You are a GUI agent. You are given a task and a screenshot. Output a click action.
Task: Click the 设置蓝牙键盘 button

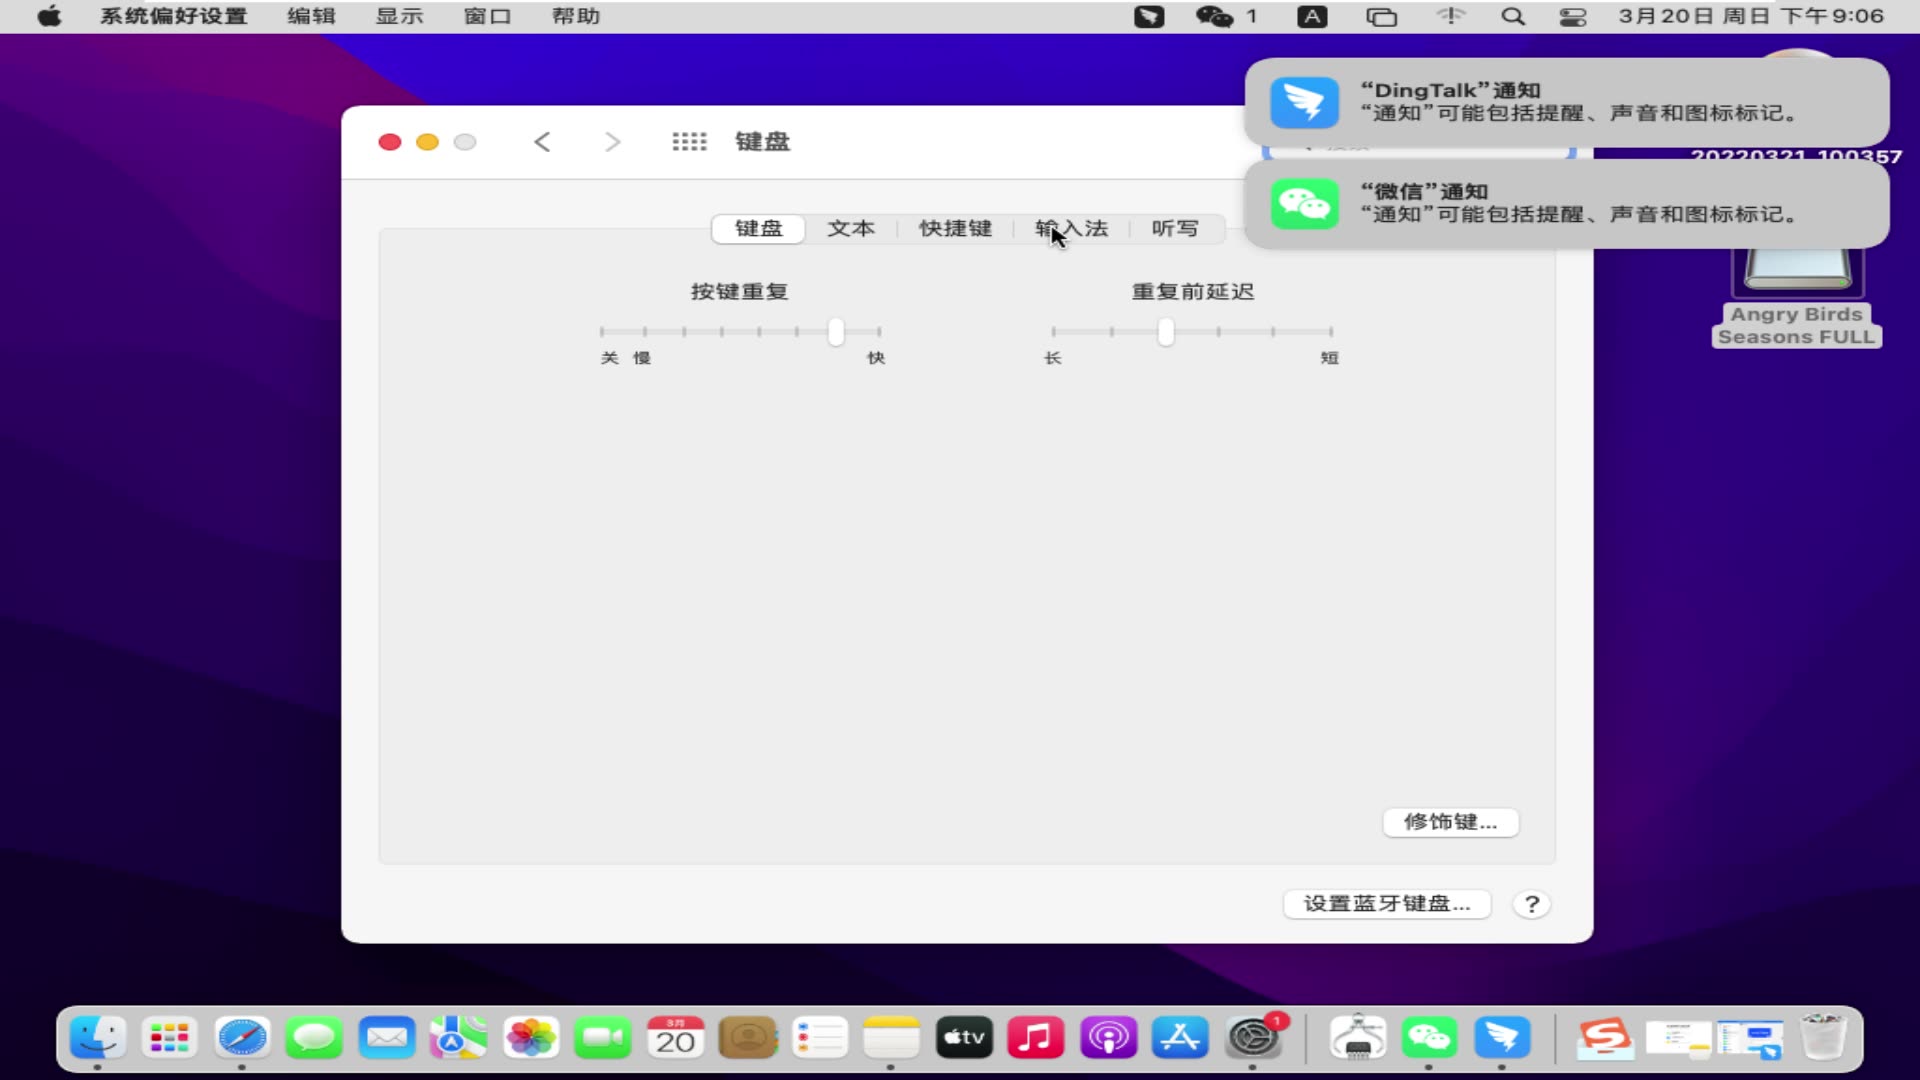(1386, 903)
